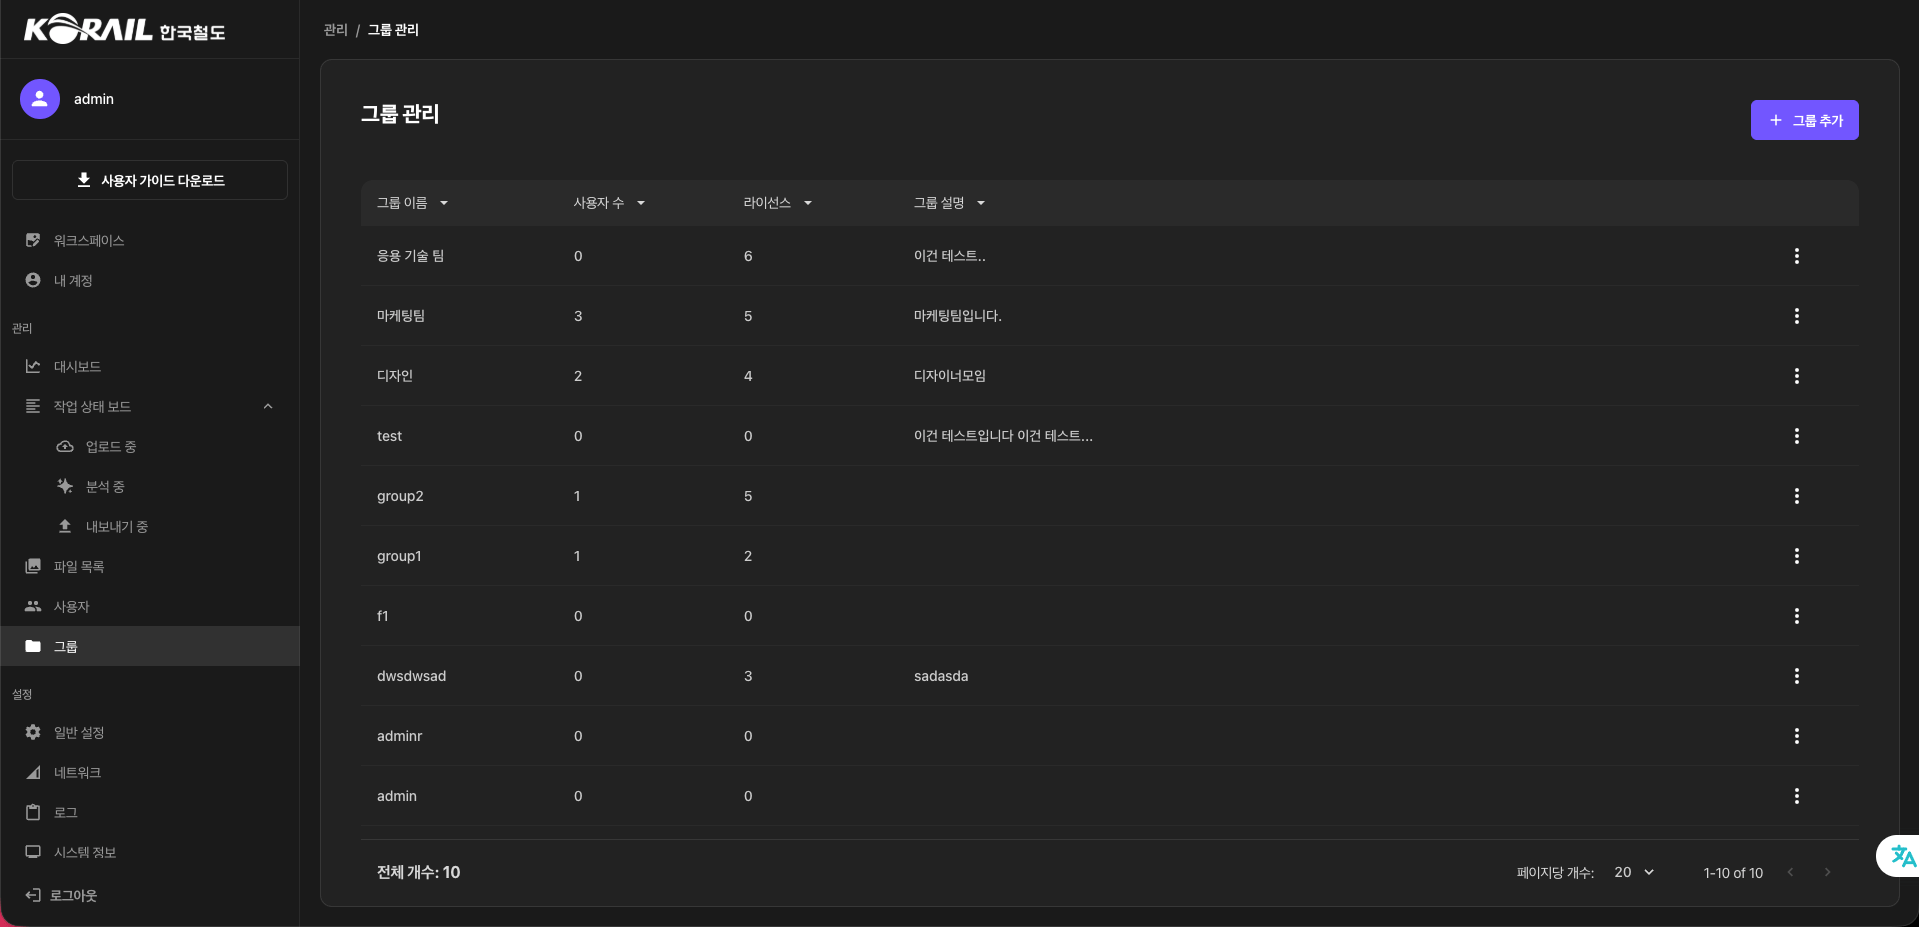Open the three-dot menu for admin row

pos(1796,796)
